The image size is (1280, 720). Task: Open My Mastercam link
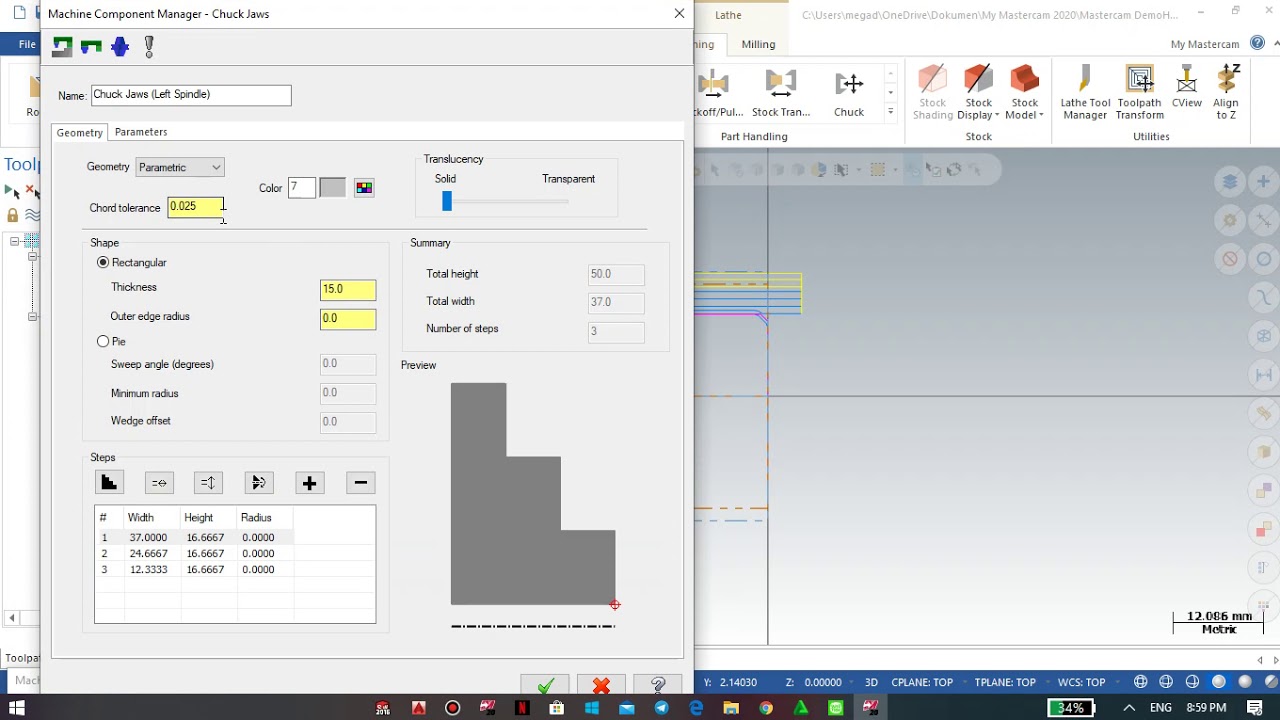click(x=1205, y=44)
